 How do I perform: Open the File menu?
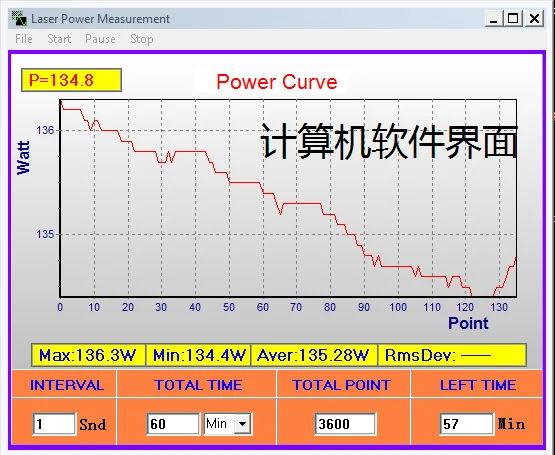[24, 39]
